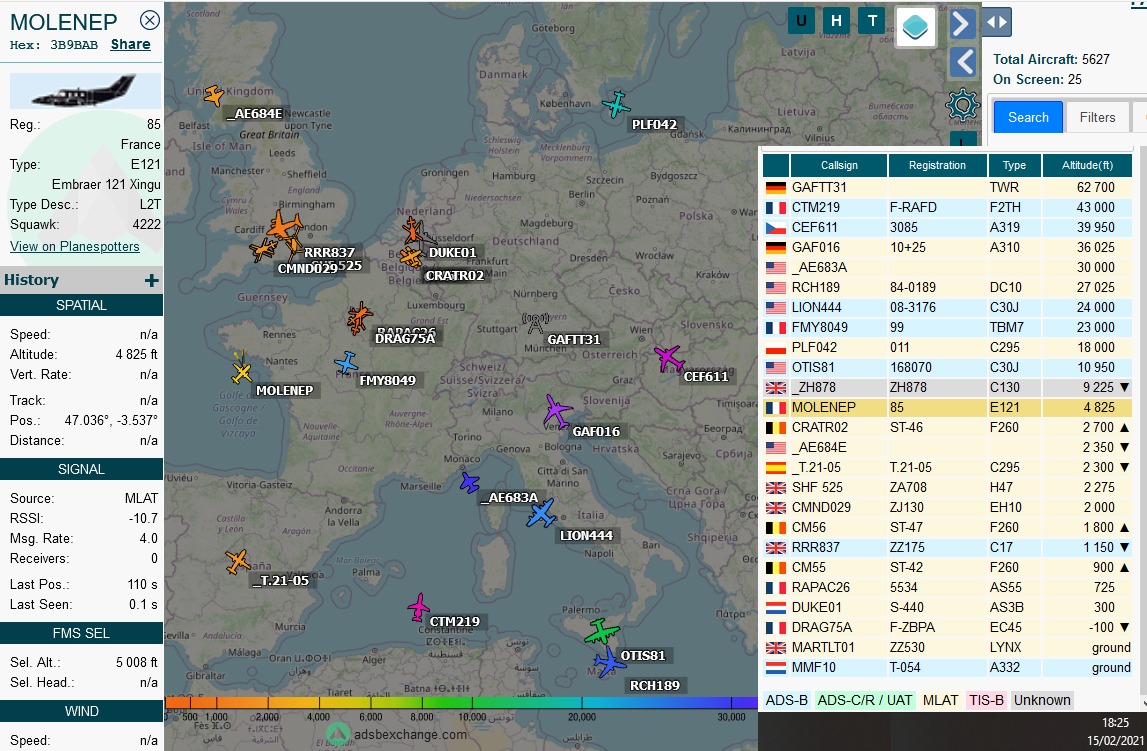Expand the History section with plus icon
The image size is (1147, 751).
(x=151, y=280)
